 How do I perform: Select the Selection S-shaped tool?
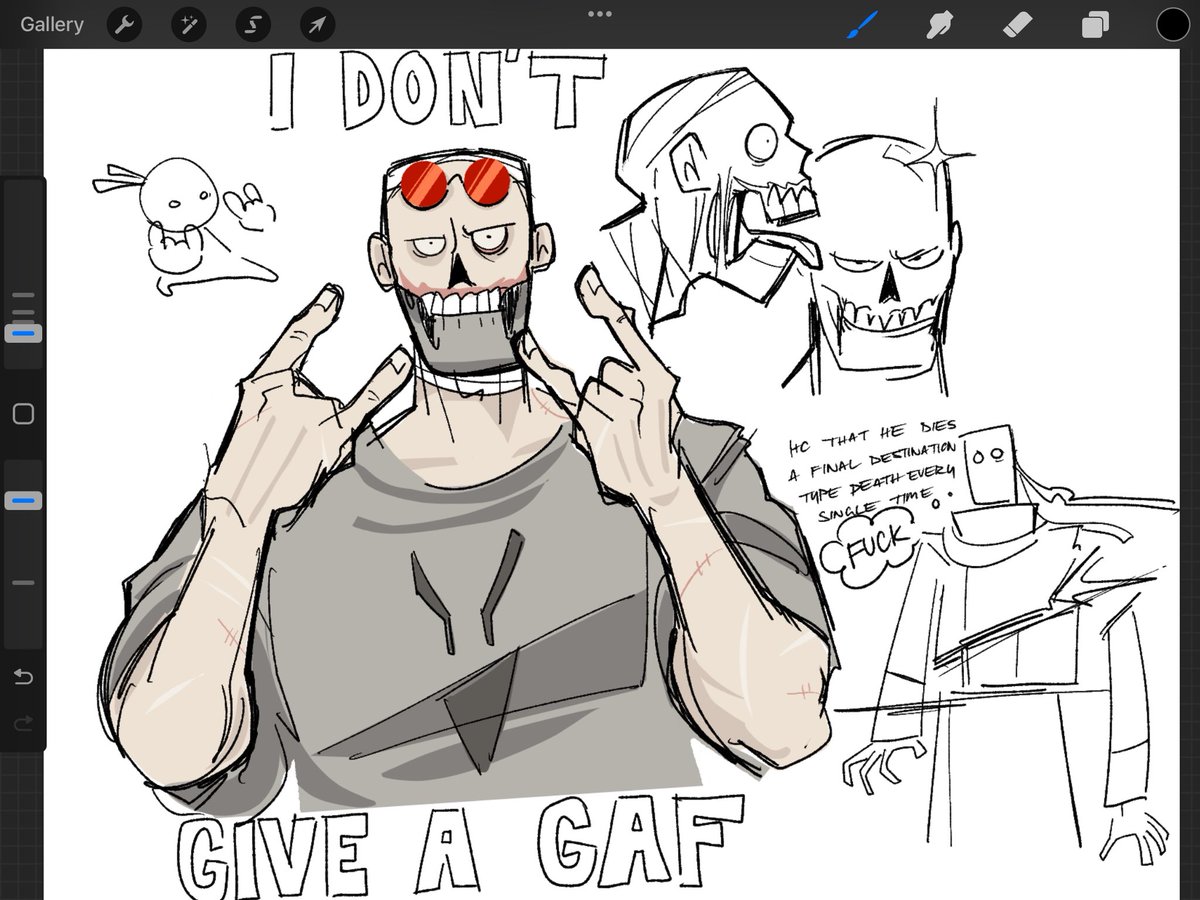[252, 25]
